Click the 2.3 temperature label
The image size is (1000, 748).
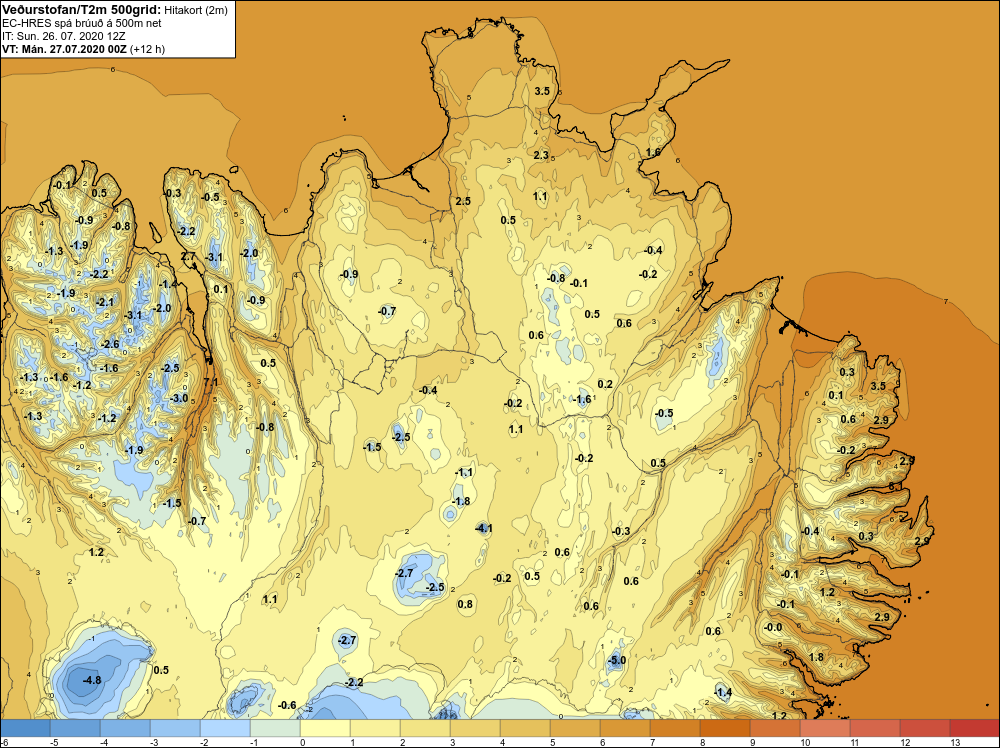pos(541,155)
